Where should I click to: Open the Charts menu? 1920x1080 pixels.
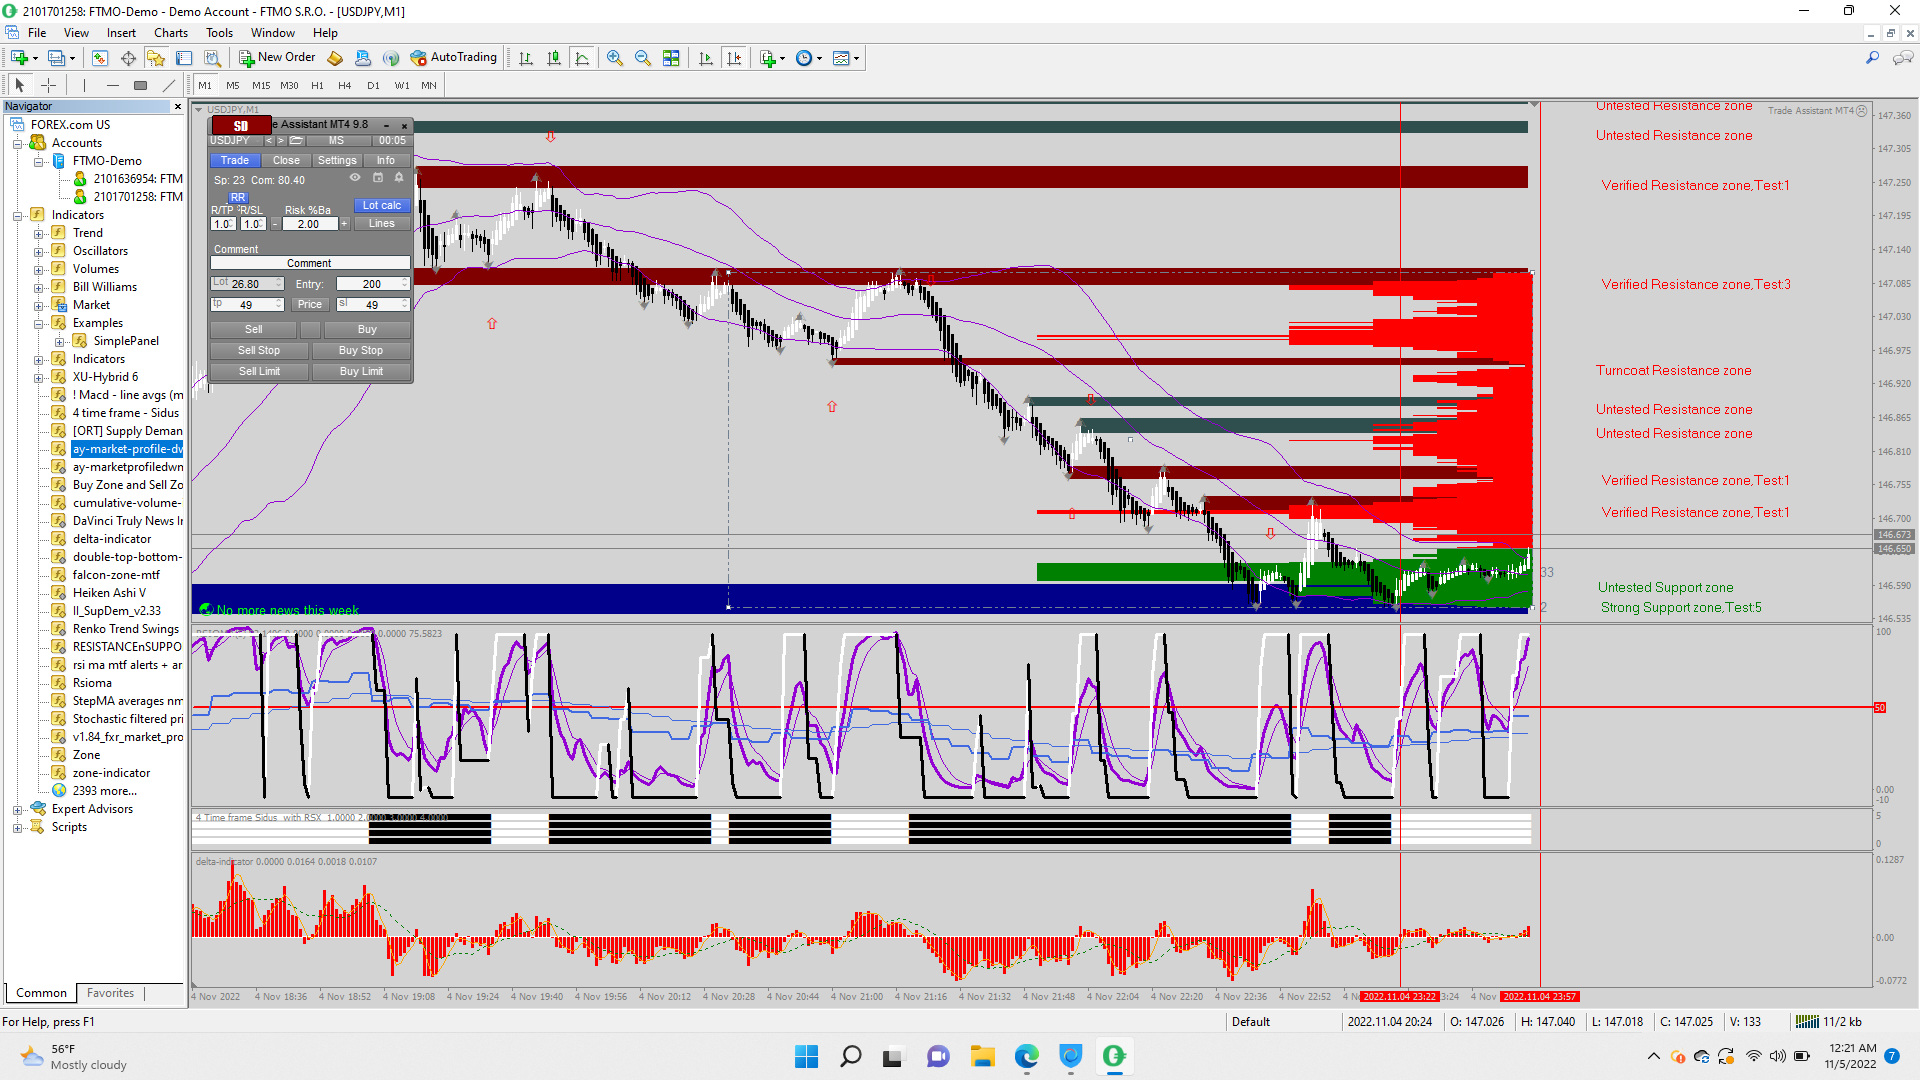[x=170, y=33]
